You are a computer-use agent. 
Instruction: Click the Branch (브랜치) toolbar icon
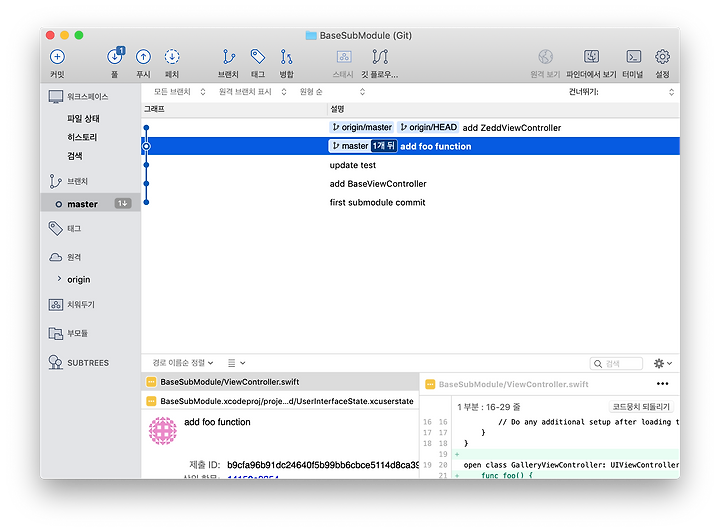click(228, 57)
